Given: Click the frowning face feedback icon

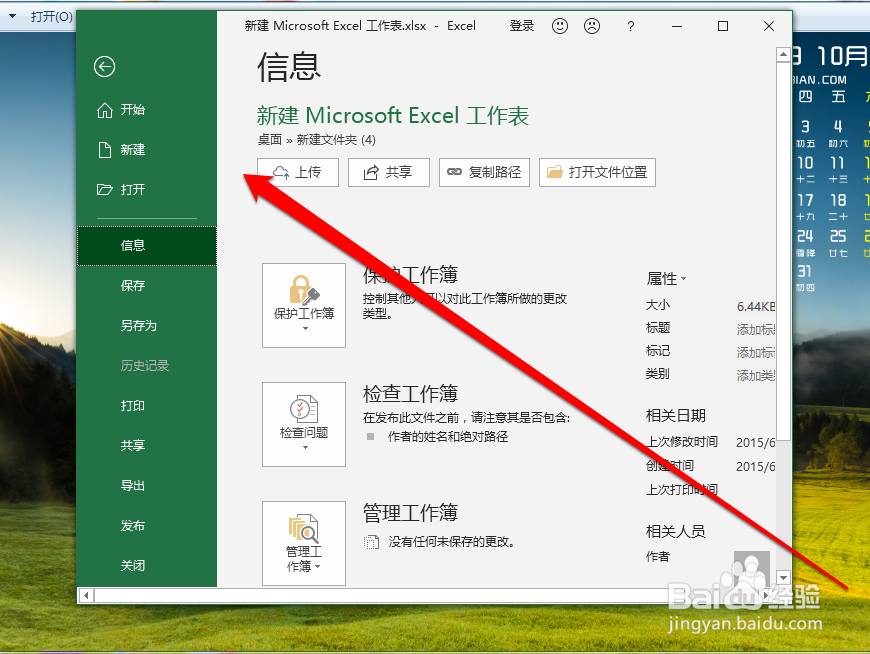Looking at the screenshot, I should point(592,26).
